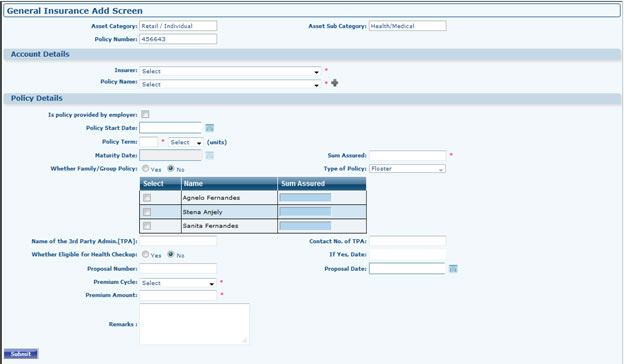Click the Premium Amount field
This screenshot has height=364, width=624.
(x=178, y=295)
